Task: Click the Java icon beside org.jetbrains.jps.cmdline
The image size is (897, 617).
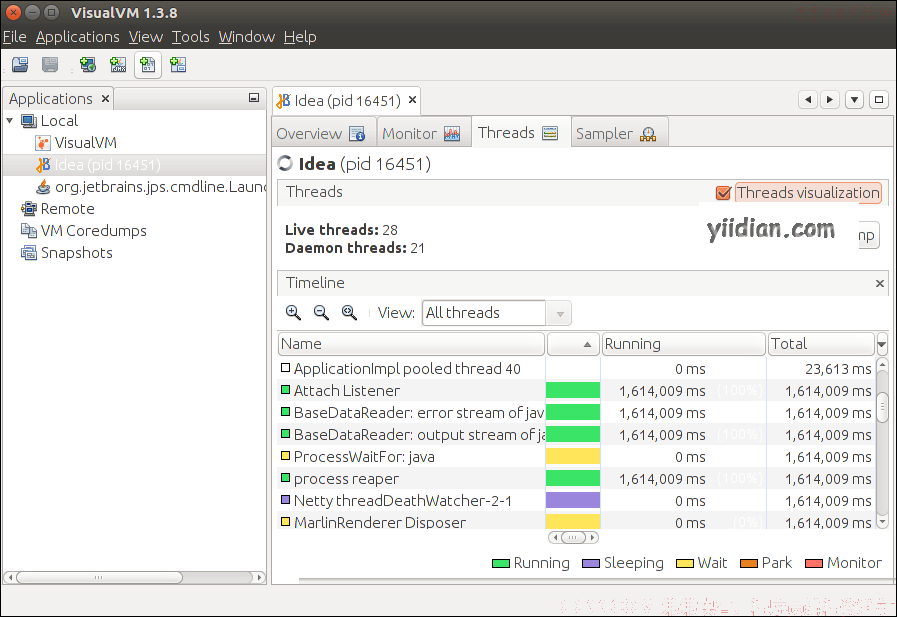Action: click(x=43, y=187)
